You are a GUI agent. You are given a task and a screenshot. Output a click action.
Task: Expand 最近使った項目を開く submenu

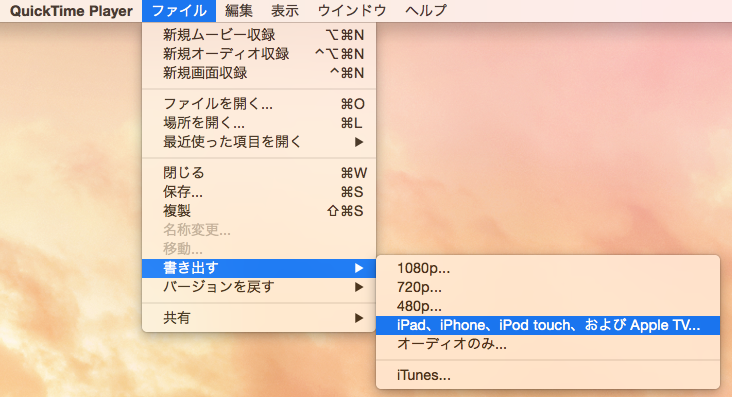click(x=259, y=142)
